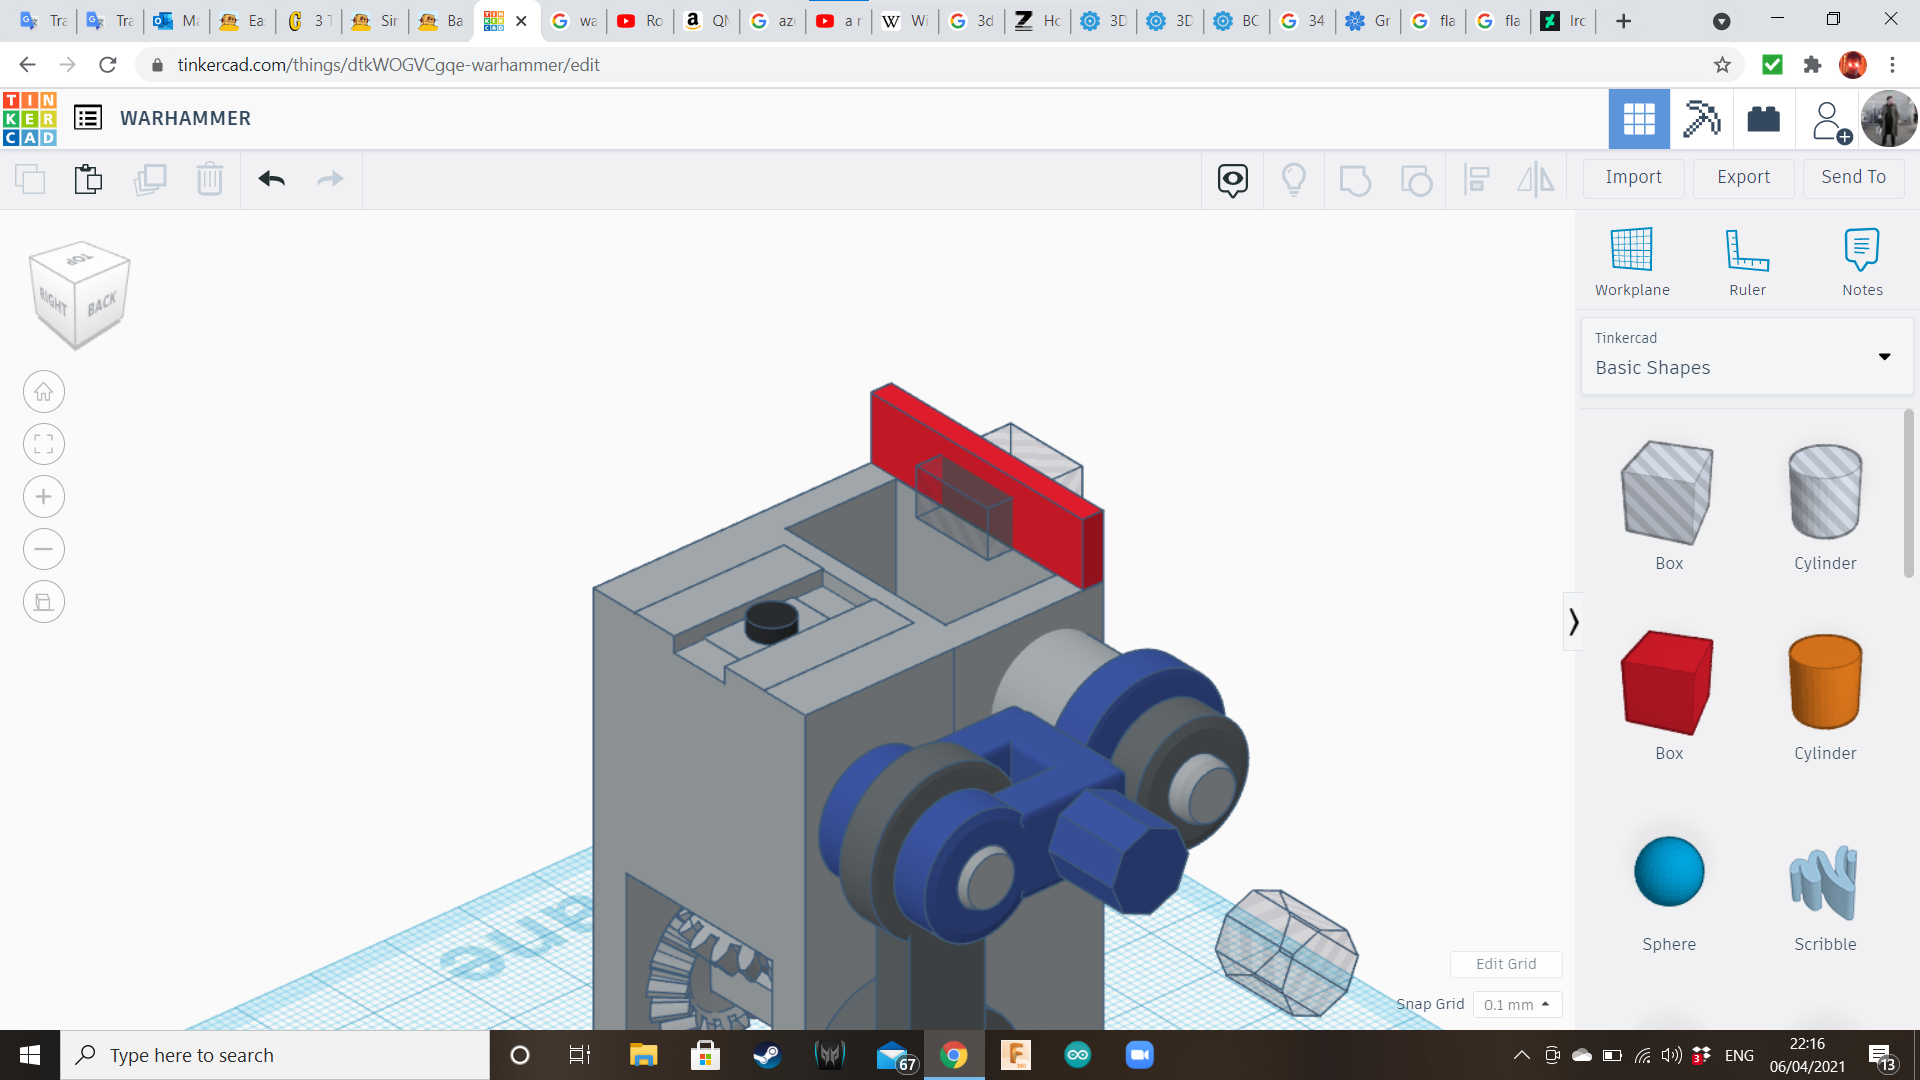Open the Snap Grid 0.1 mm dropdown

[x=1516, y=1004]
